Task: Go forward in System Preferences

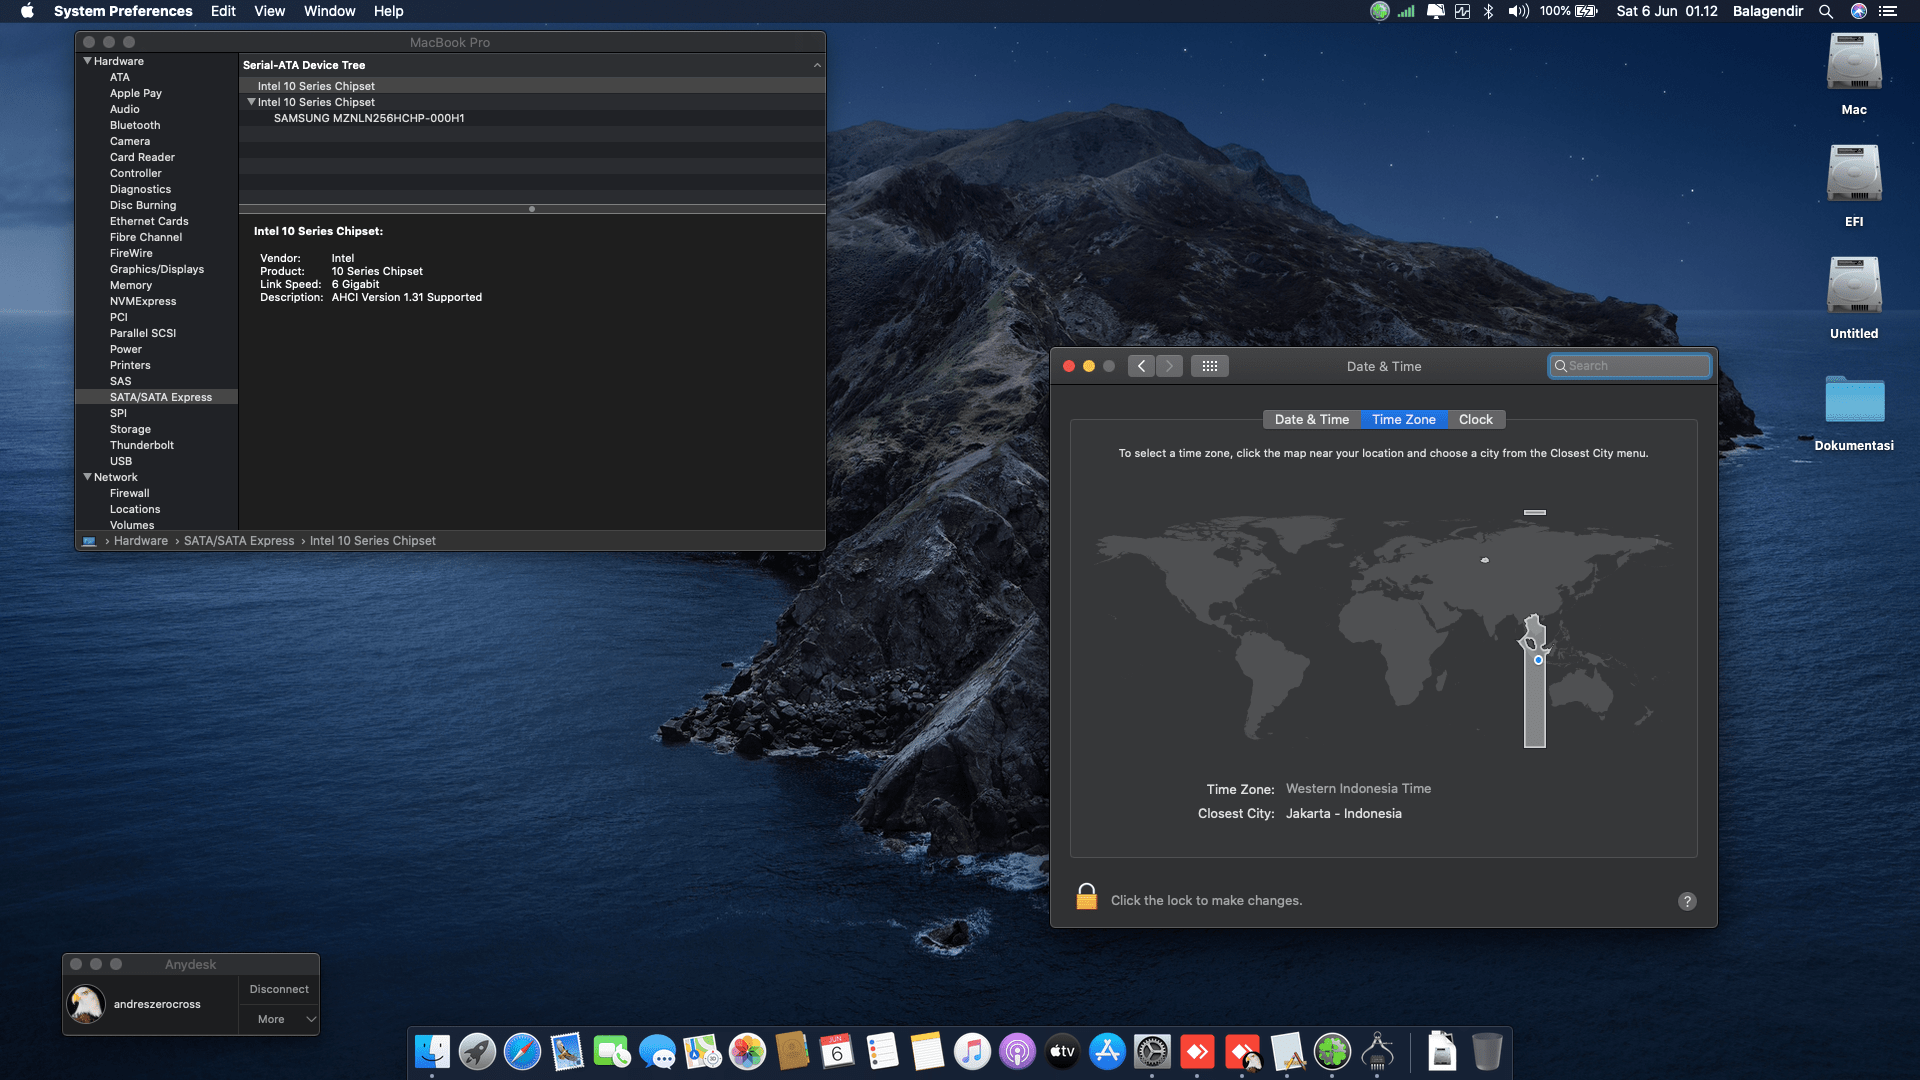Action: coord(1169,366)
